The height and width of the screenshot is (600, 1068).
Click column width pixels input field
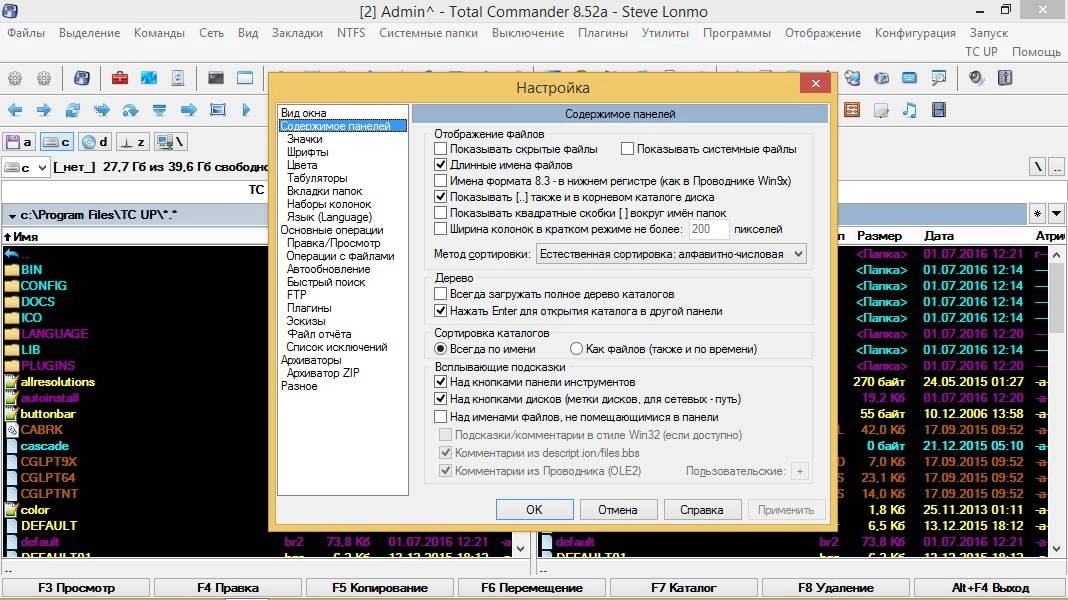tap(708, 230)
